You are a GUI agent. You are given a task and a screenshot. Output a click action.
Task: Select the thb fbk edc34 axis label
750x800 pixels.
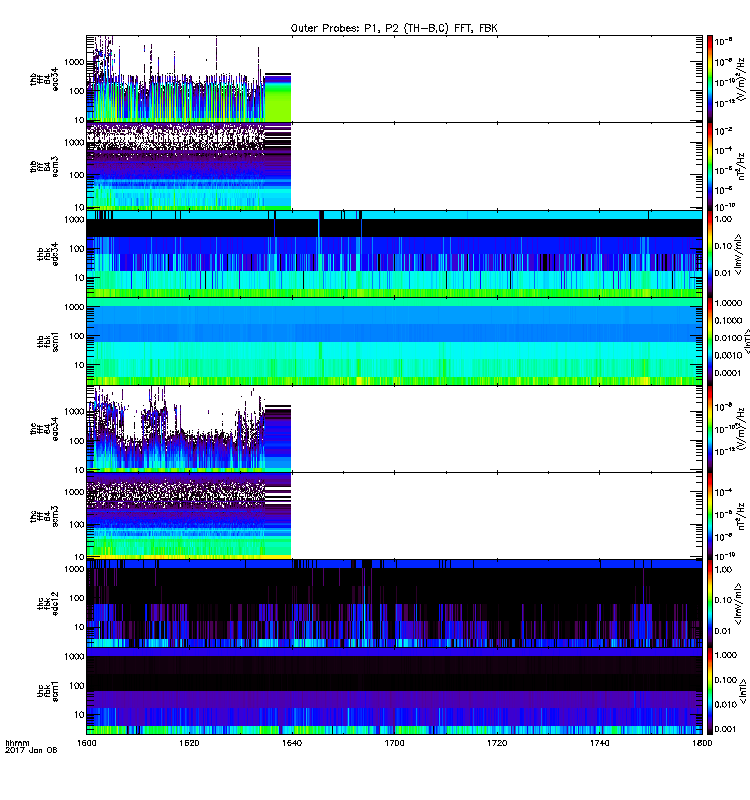pyautogui.click(x=48, y=254)
